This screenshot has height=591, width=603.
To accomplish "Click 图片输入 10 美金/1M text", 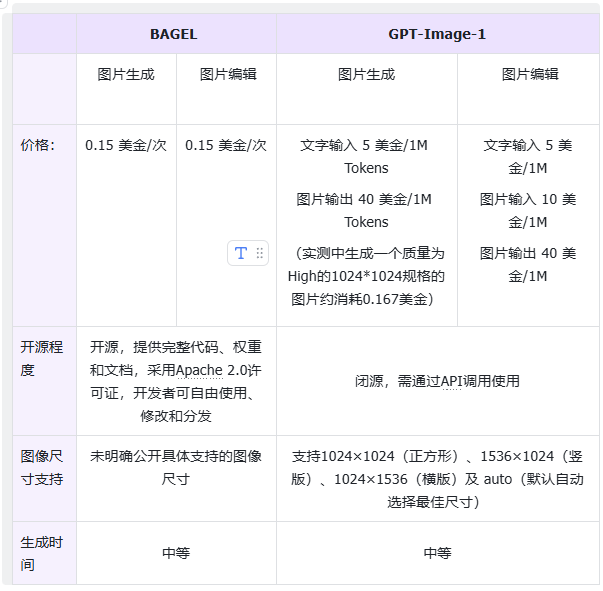I will [x=528, y=210].
